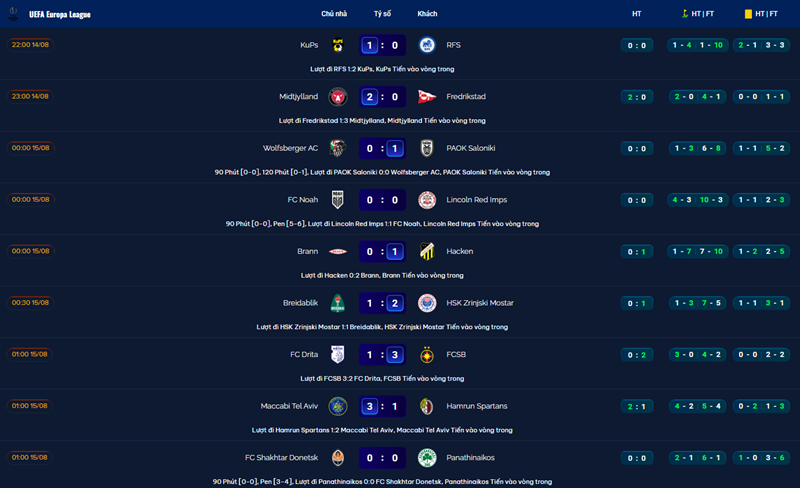
Task: Select the corner HT|FT column header
Action: [x=697, y=14]
